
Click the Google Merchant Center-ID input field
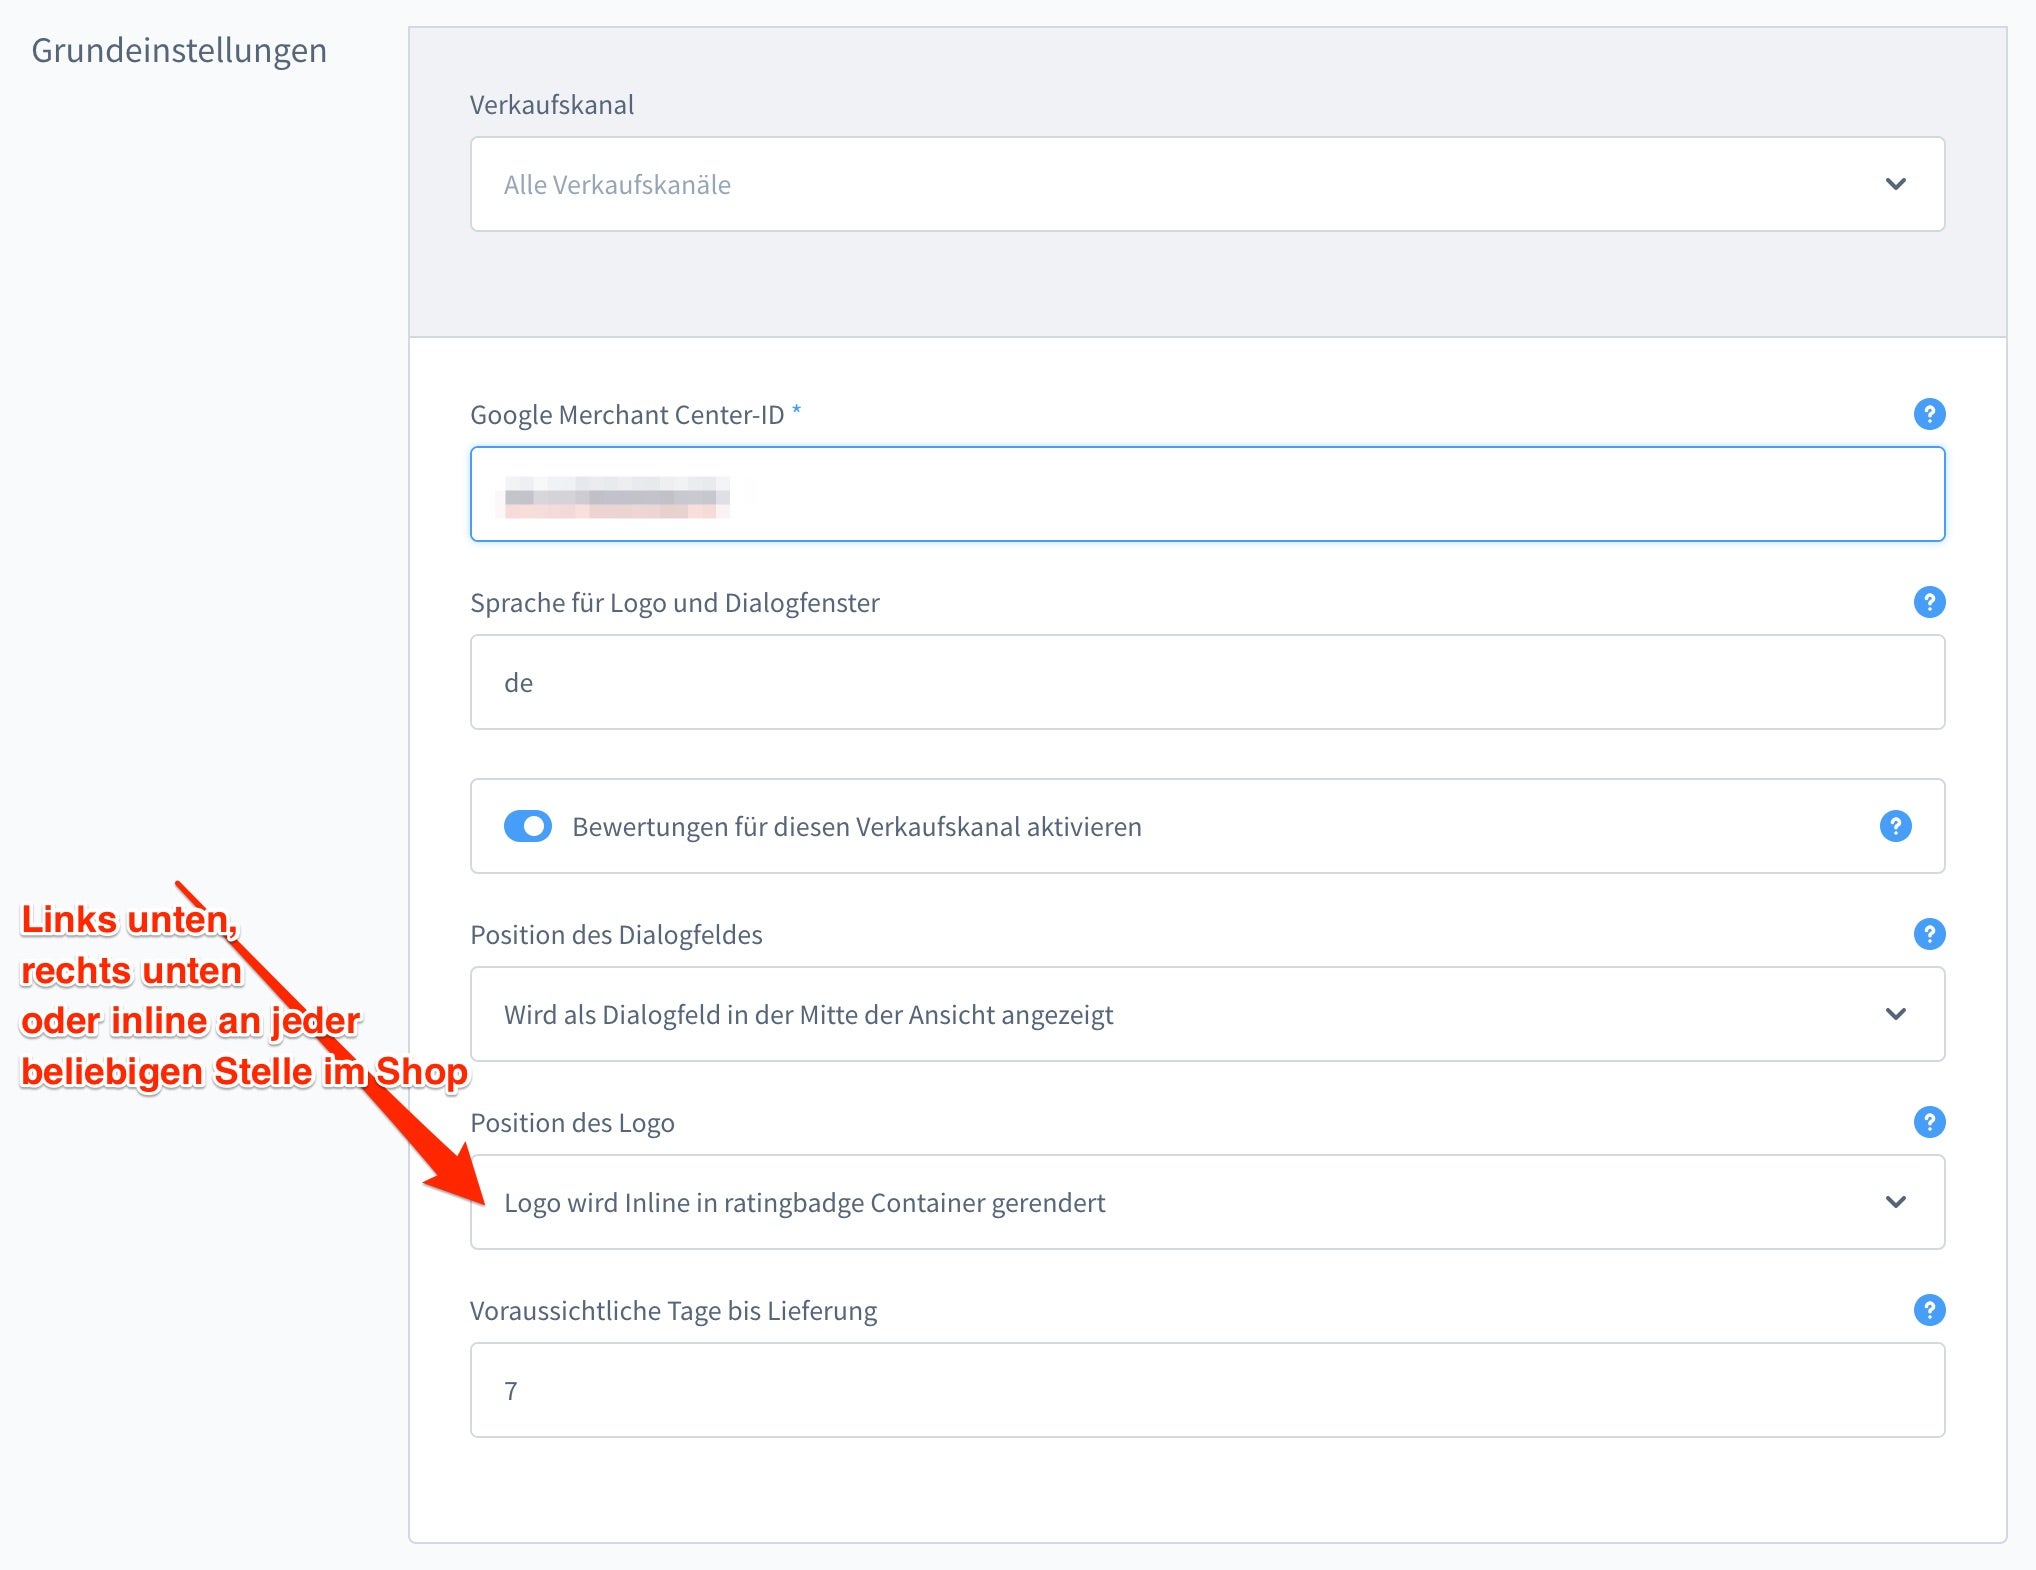pos(1207,494)
